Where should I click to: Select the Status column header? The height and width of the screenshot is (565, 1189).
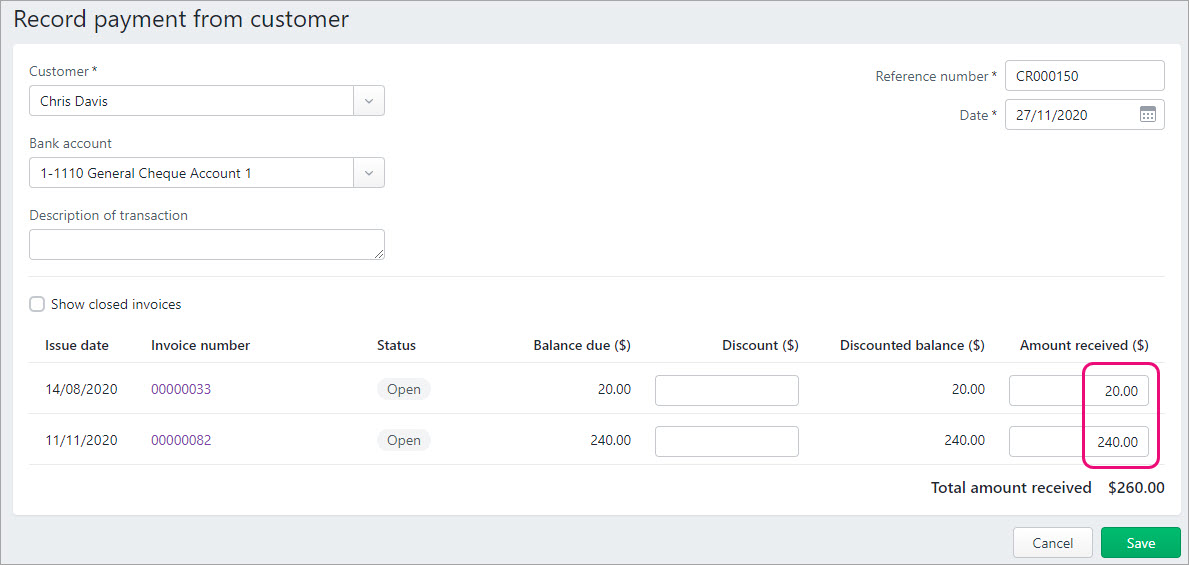pyautogui.click(x=397, y=346)
